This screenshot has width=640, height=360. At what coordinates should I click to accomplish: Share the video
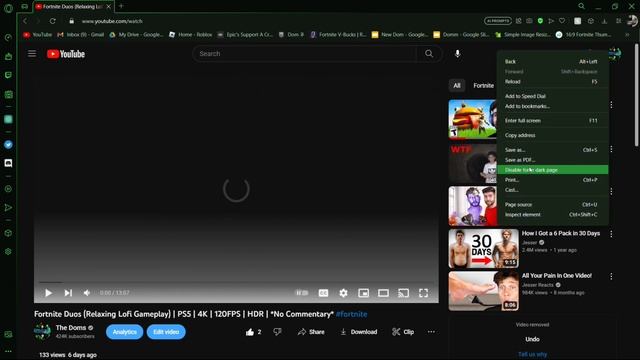[311, 332]
